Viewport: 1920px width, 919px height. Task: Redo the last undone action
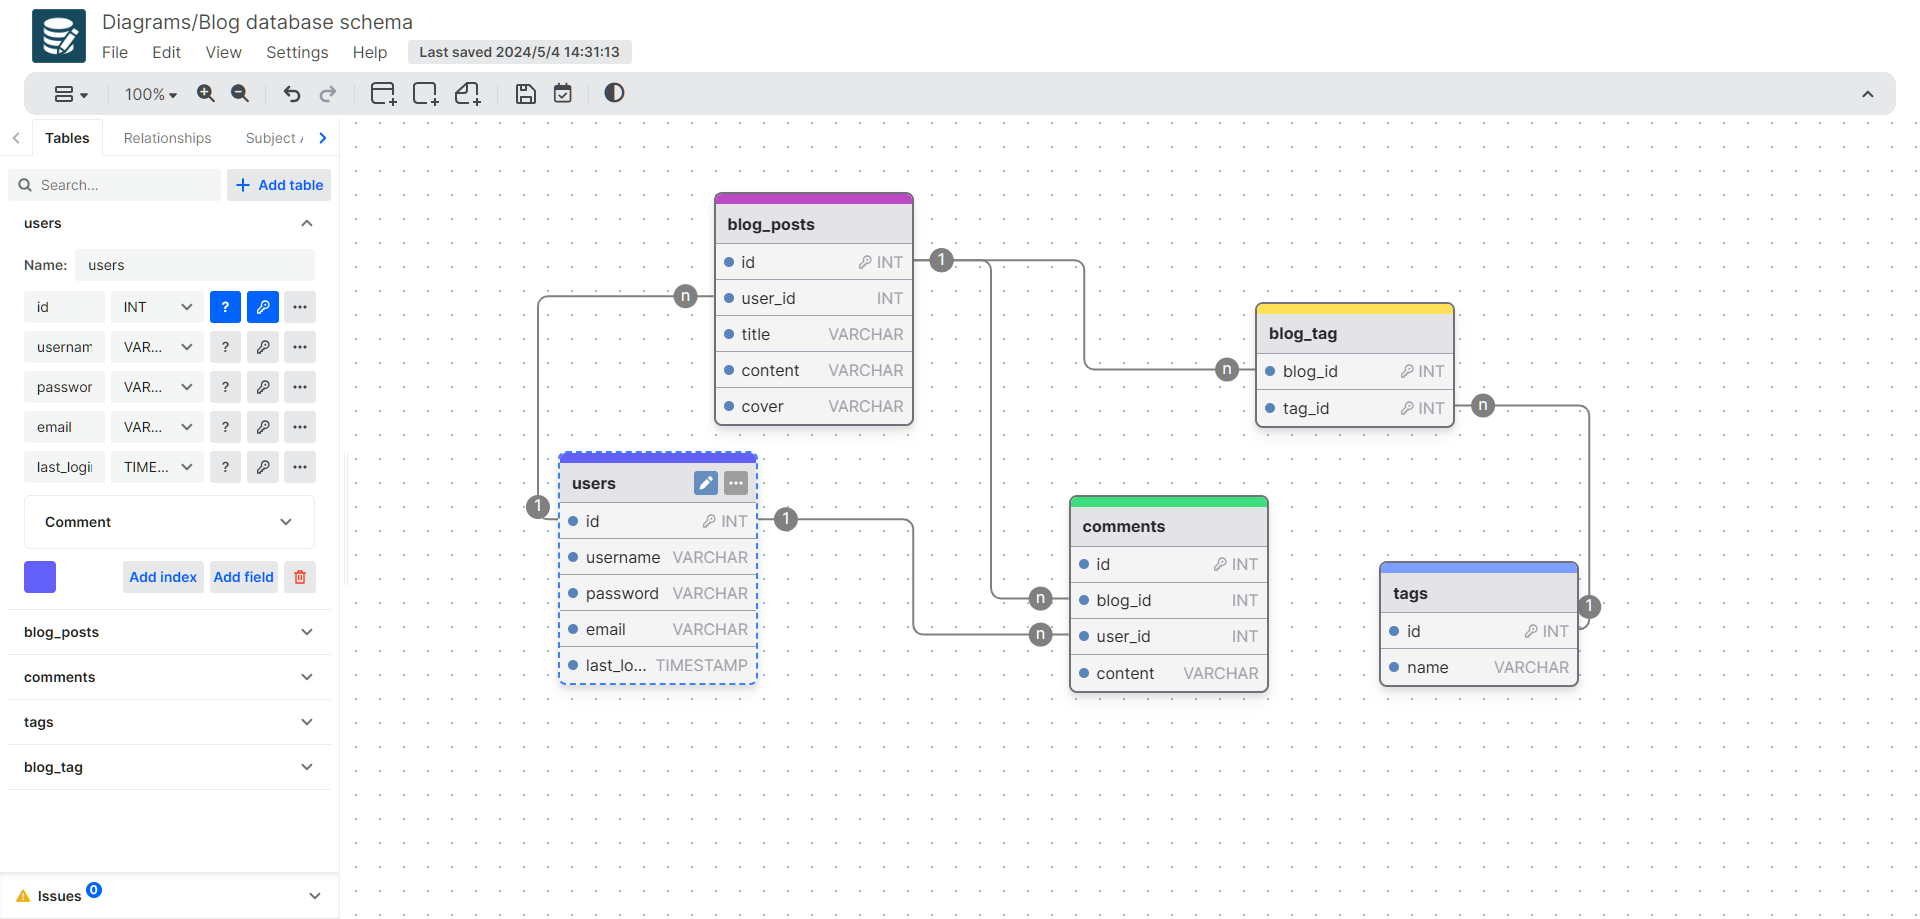click(x=328, y=94)
